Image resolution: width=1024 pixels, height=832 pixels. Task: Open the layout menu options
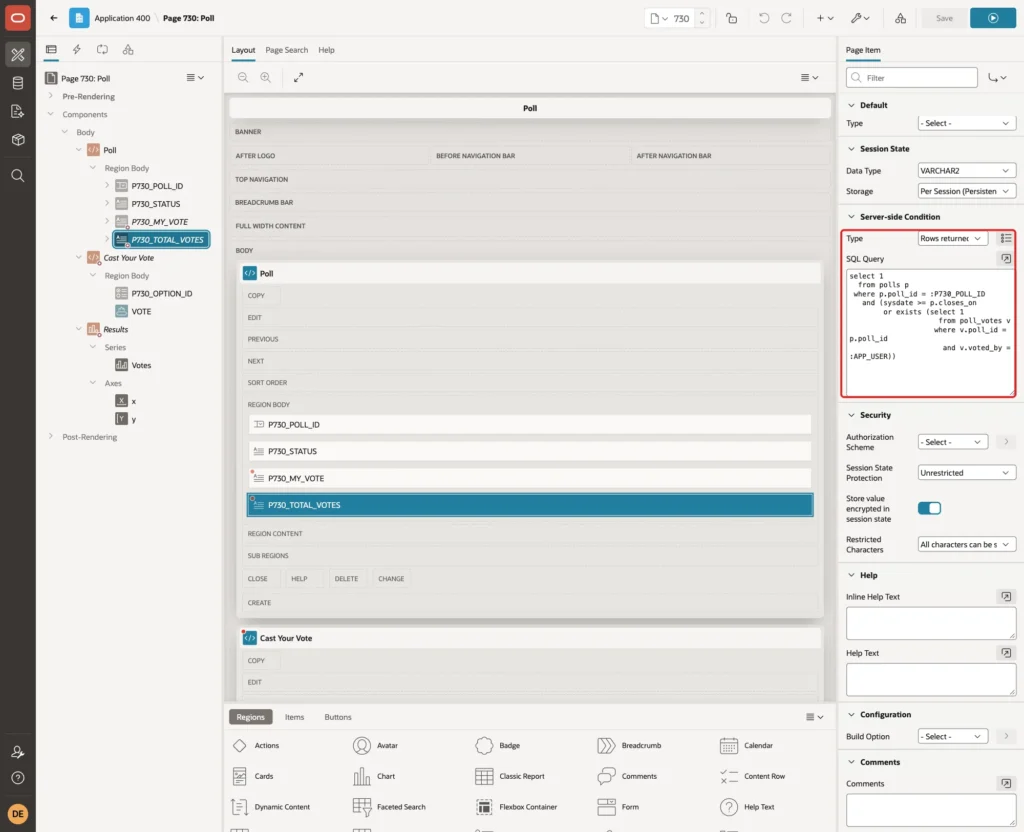(x=809, y=77)
